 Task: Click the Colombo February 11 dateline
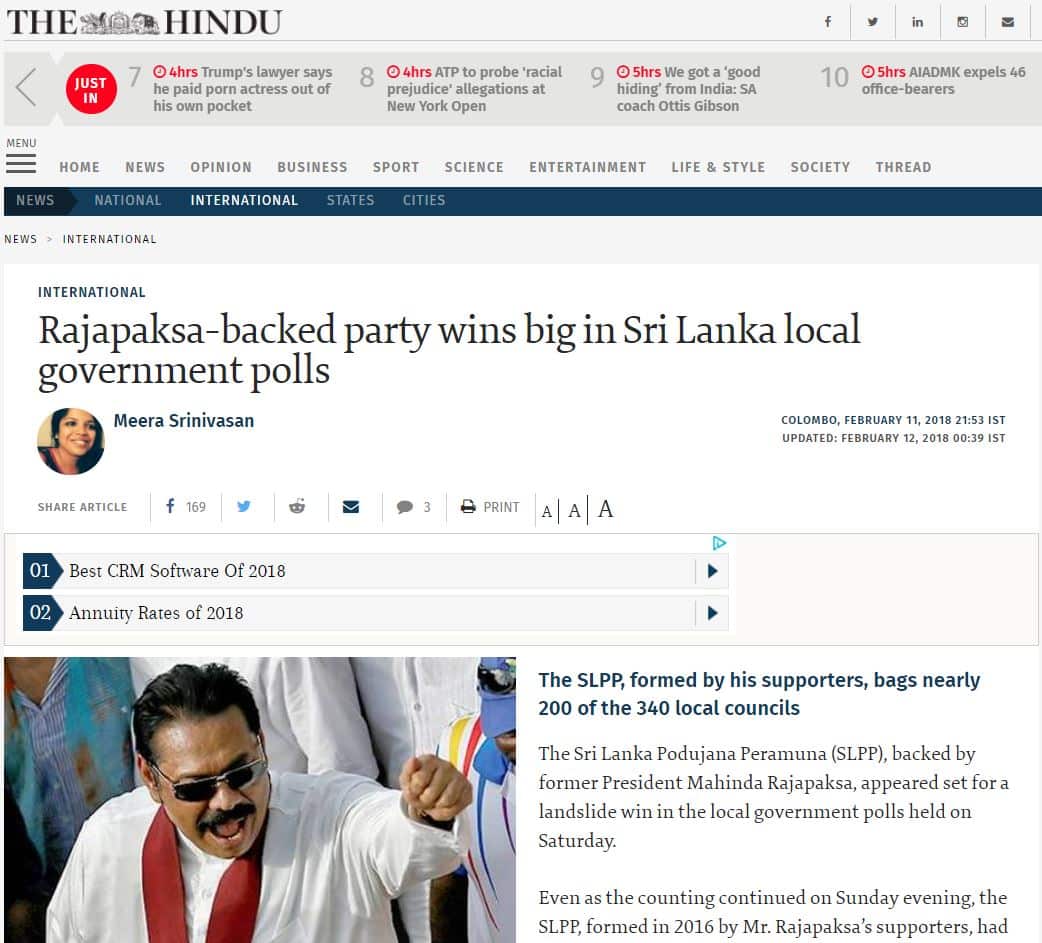[893, 420]
